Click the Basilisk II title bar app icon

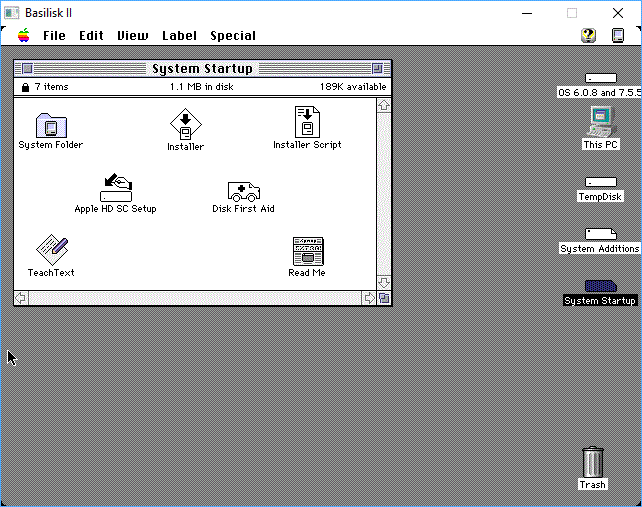[x=11, y=13]
